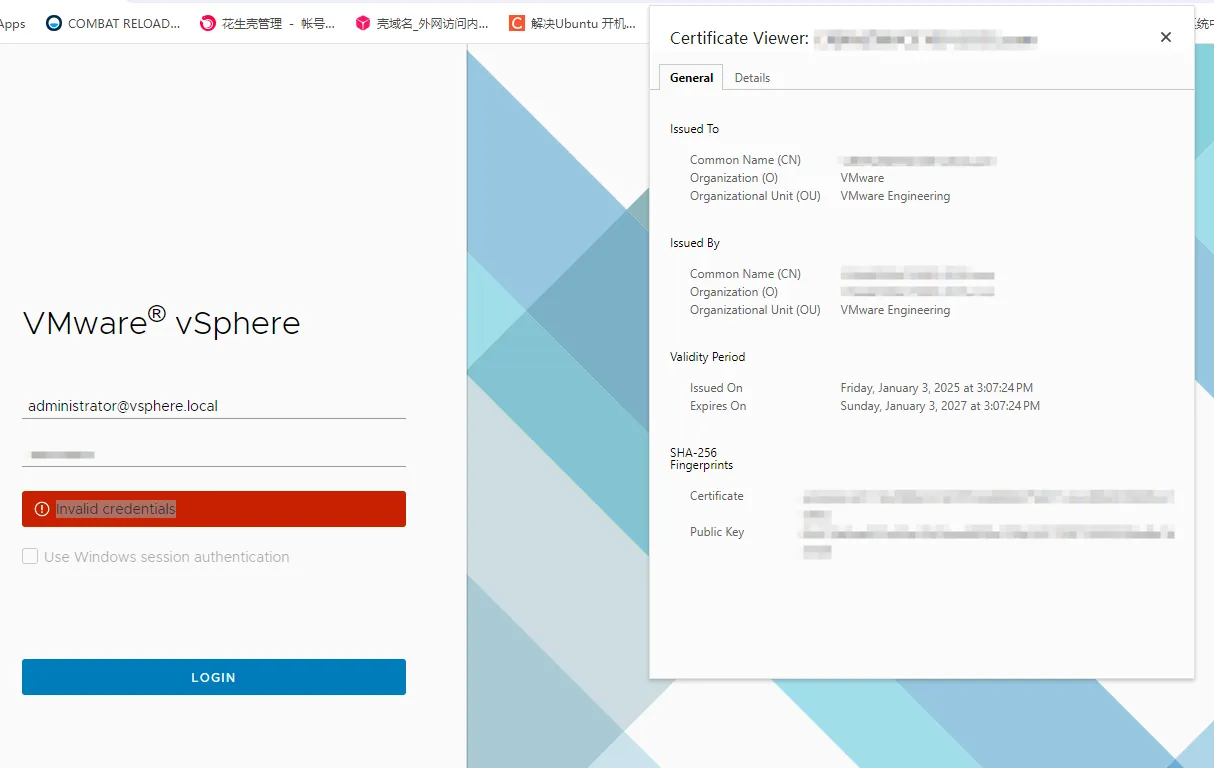Viewport: 1214px width, 768px height.
Task: Click the Expires On label
Action: (718, 406)
